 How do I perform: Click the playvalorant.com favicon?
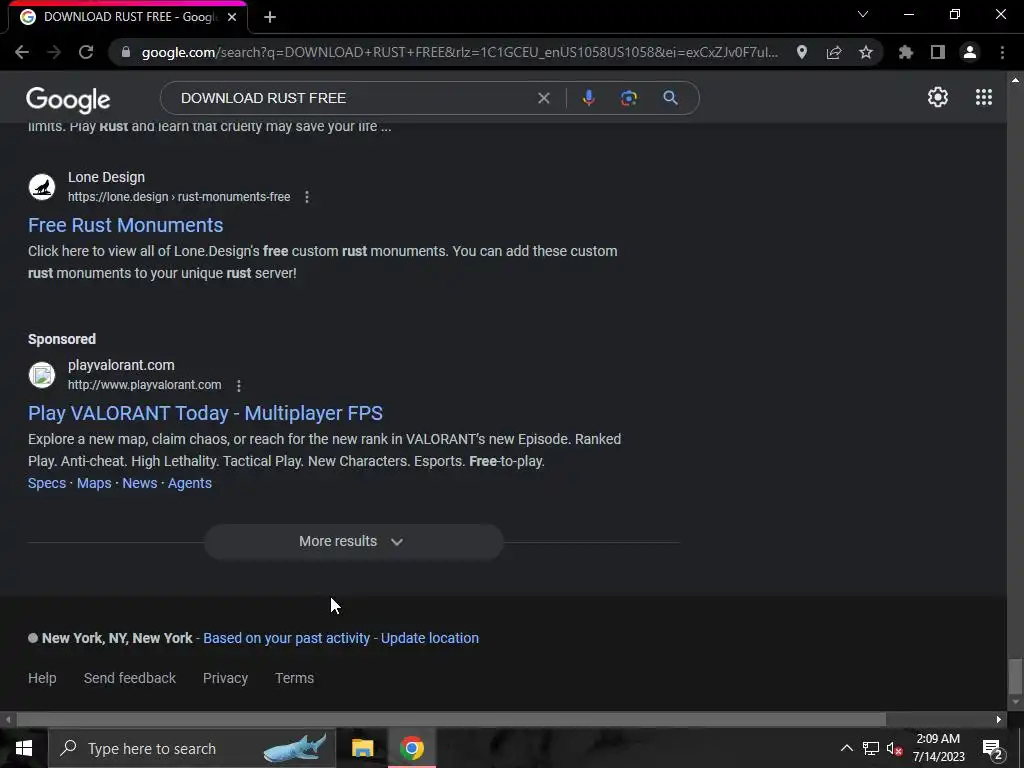click(42, 375)
